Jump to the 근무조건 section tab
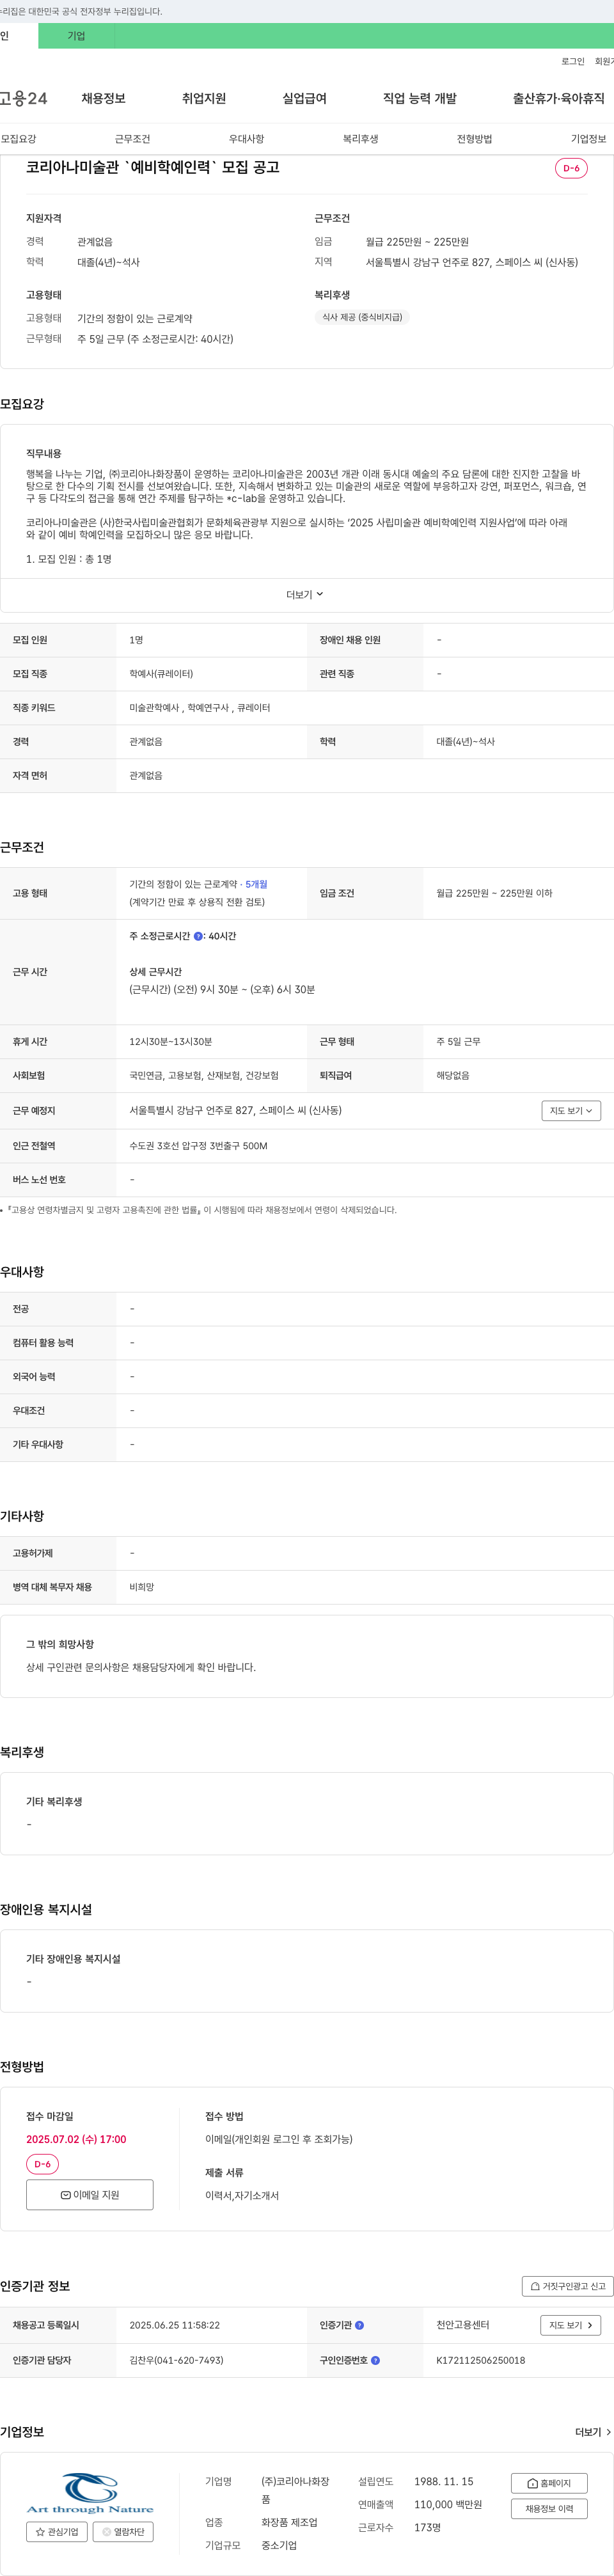The width and height of the screenshot is (614, 2576). point(132,139)
